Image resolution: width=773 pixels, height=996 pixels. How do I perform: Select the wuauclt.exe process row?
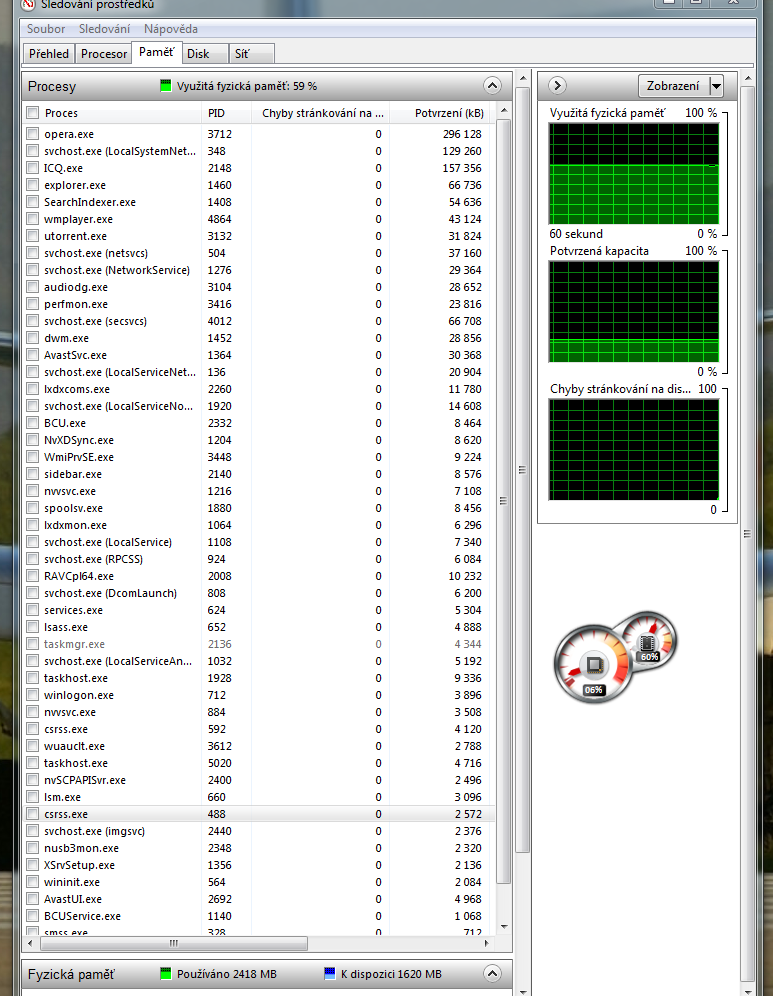point(259,746)
